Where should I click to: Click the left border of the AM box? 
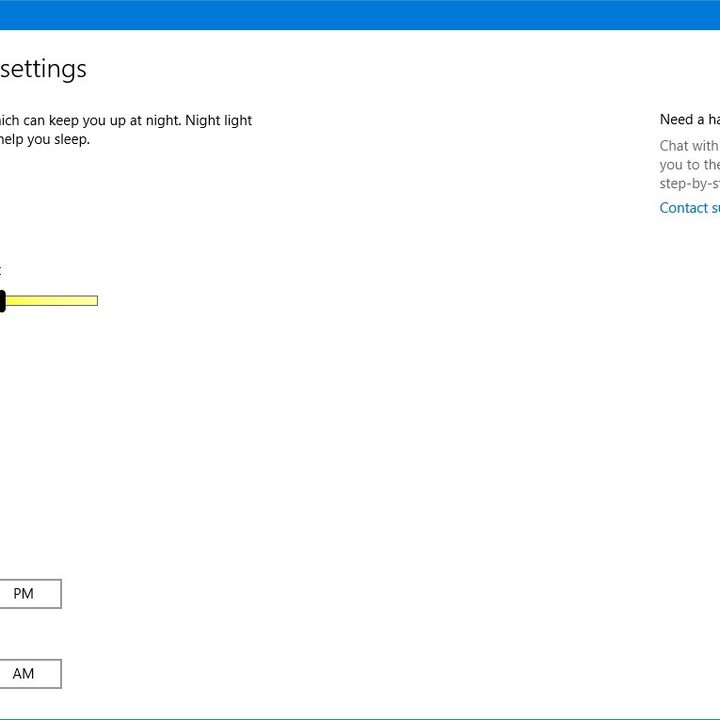[x=1, y=674]
